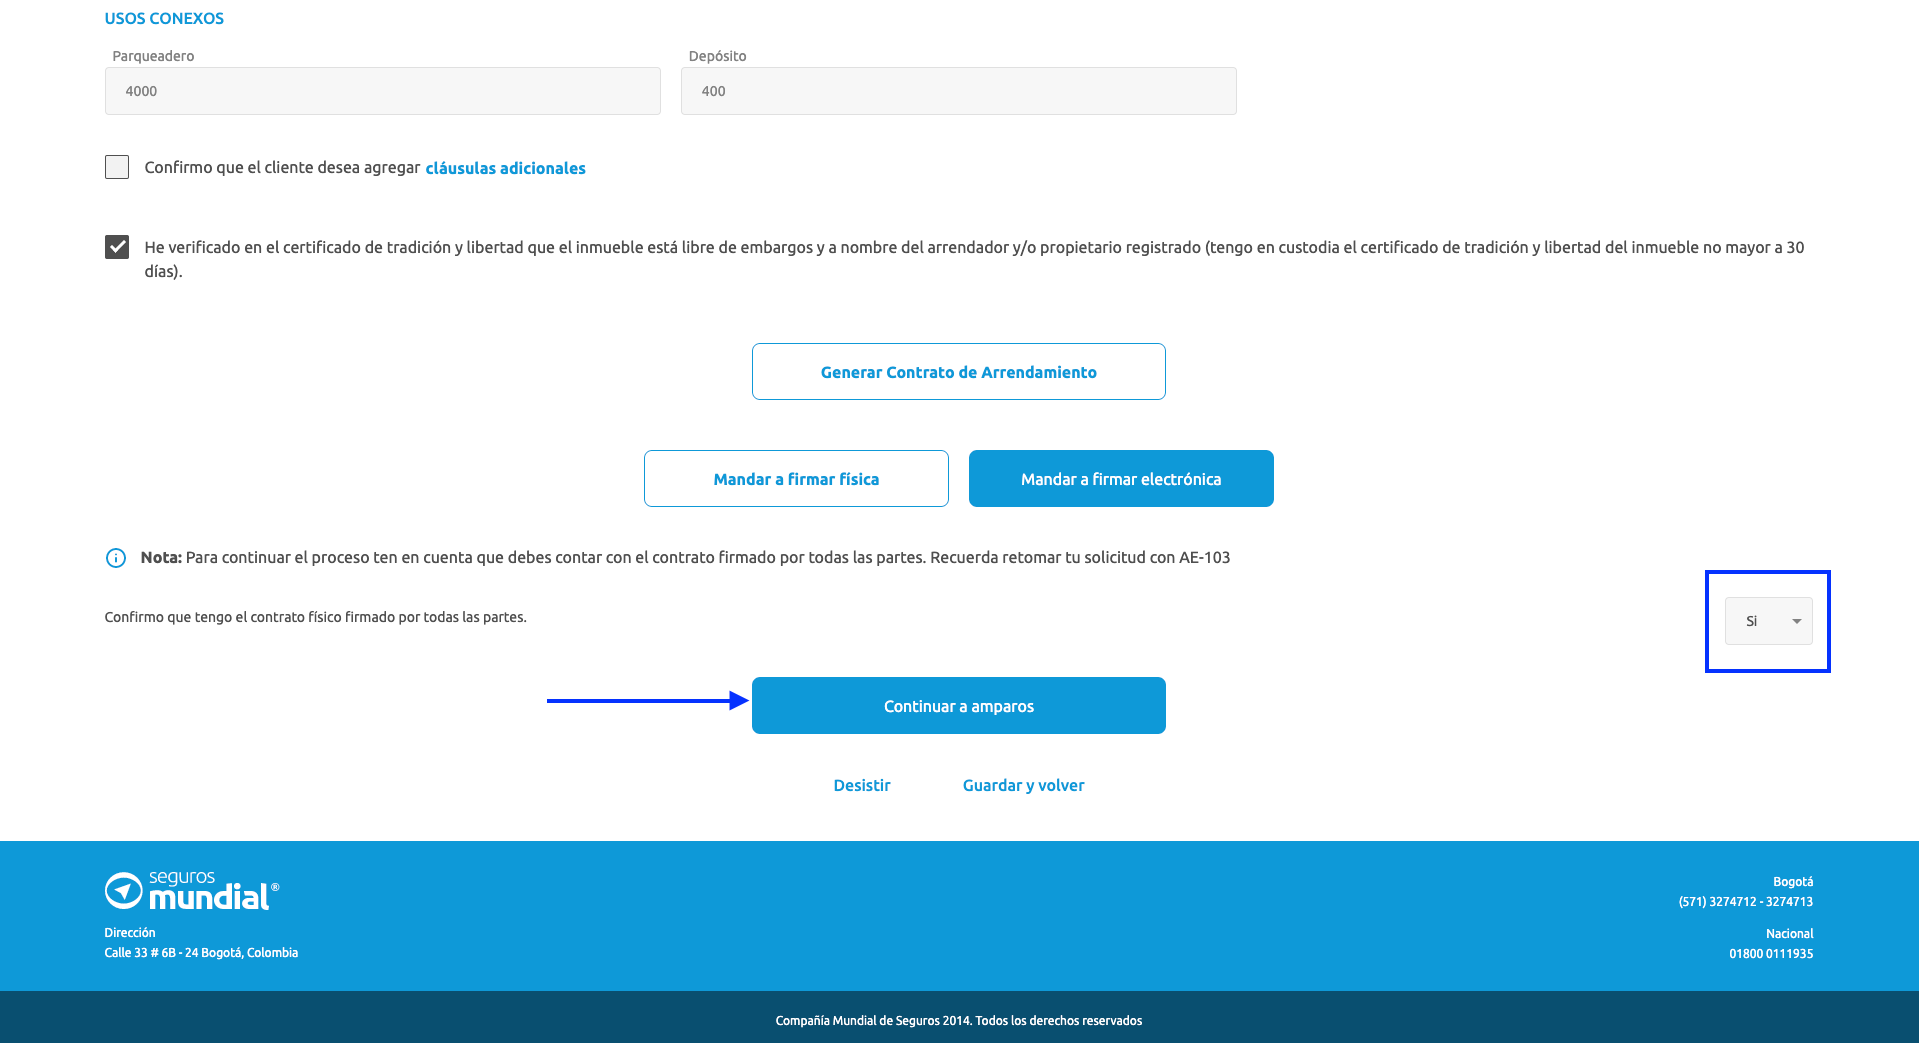Click the info icon beside Nota

[x=116, y=558]
